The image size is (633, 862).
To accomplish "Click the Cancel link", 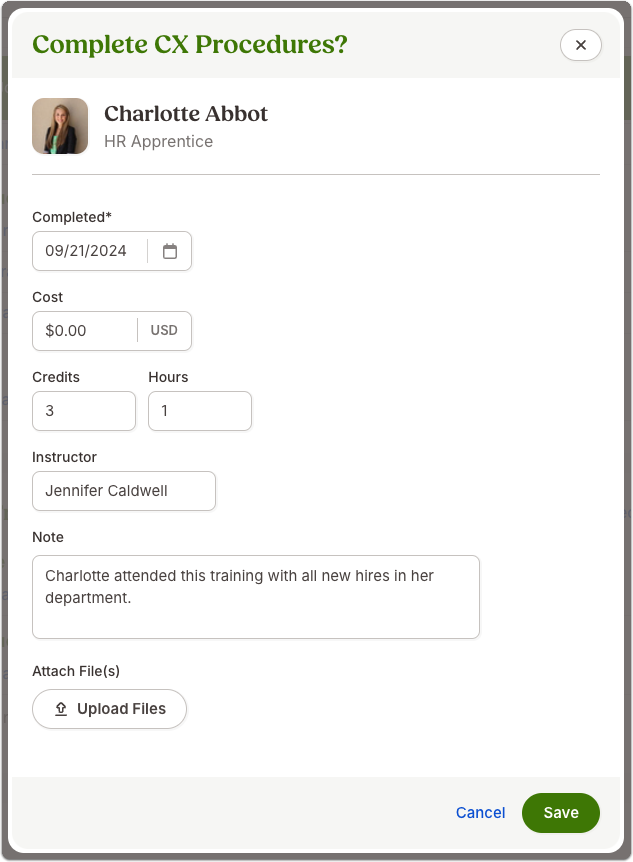I will [480, 813].
